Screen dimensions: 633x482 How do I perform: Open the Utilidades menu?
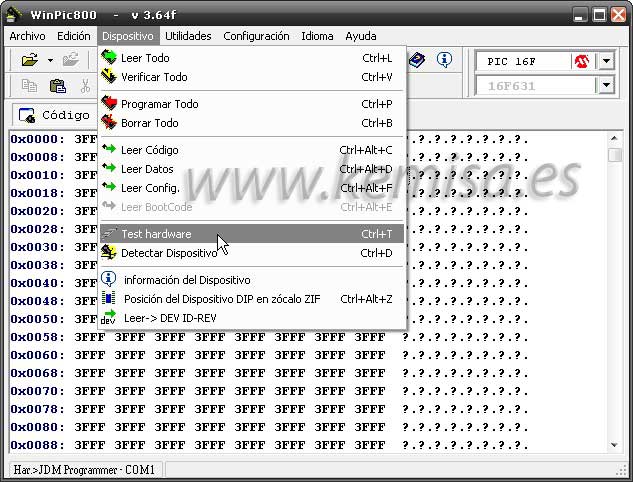[188, 36]
